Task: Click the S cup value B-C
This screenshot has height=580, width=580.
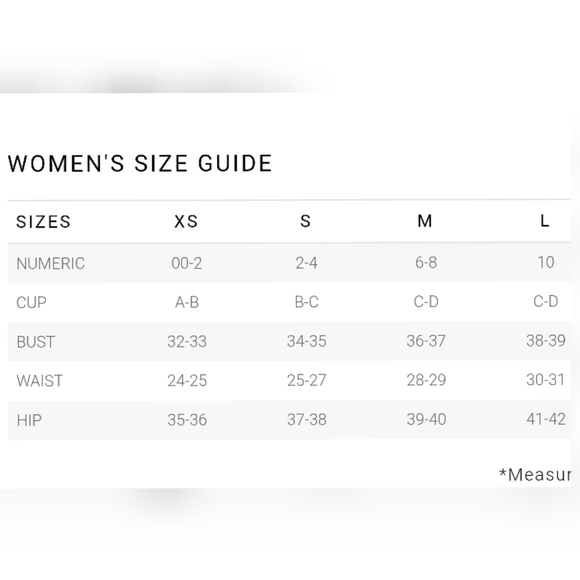Action: point(307,302)
